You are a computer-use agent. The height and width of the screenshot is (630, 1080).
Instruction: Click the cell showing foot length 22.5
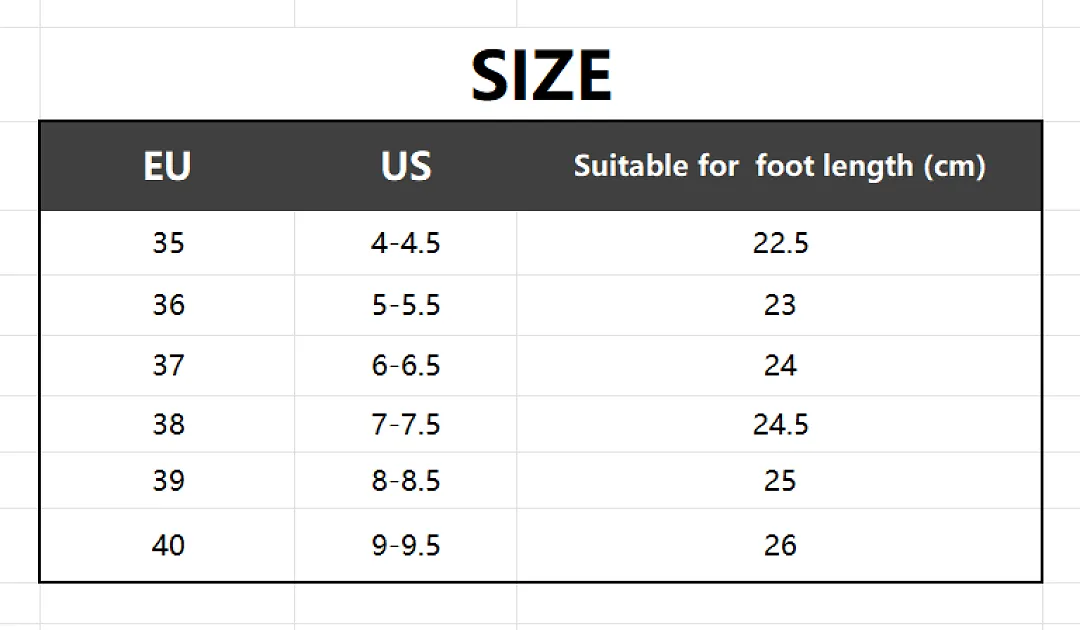coord(780,243)
